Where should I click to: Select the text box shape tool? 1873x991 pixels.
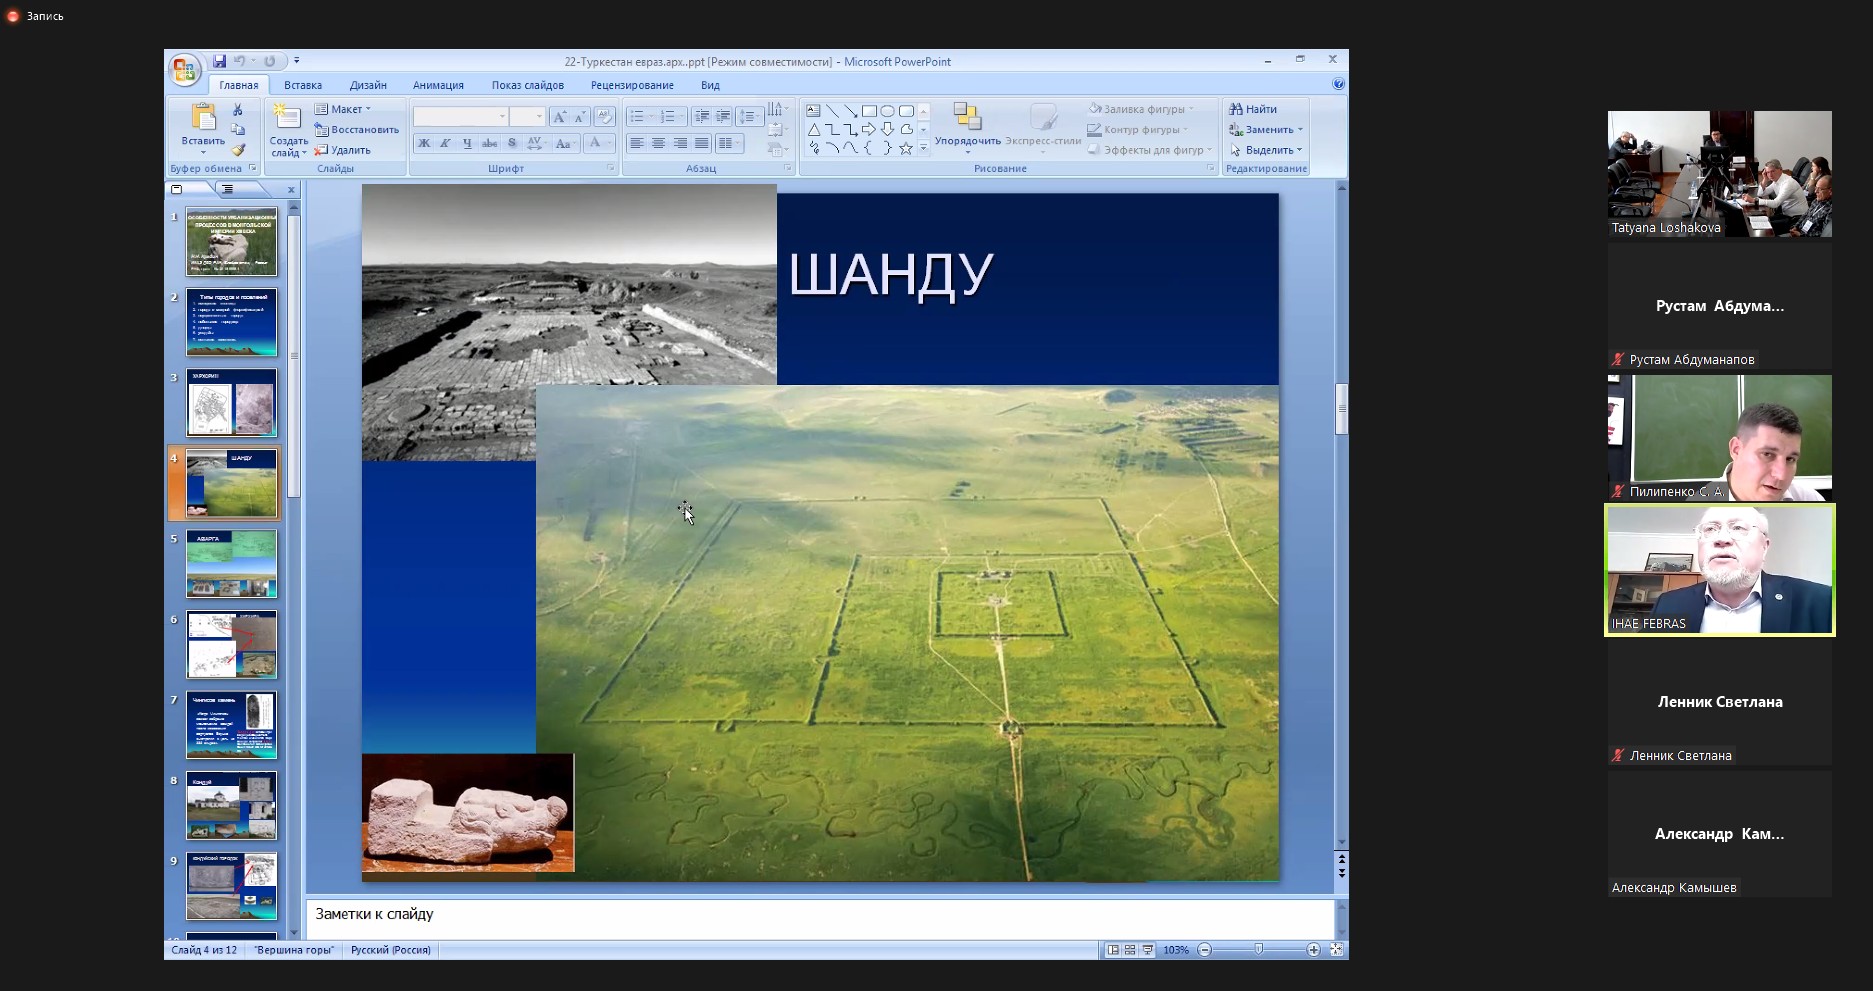(x=813, y=111)
